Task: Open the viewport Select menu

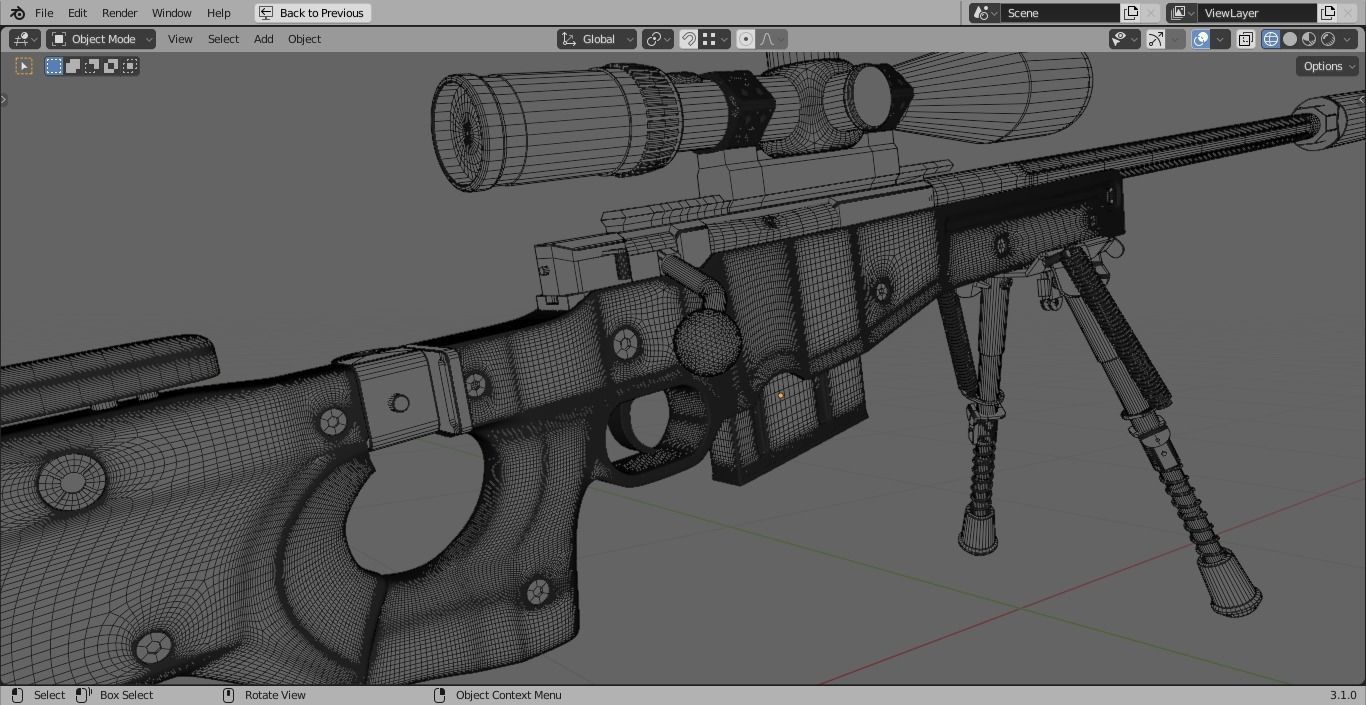Action: [x=223, y=39]
